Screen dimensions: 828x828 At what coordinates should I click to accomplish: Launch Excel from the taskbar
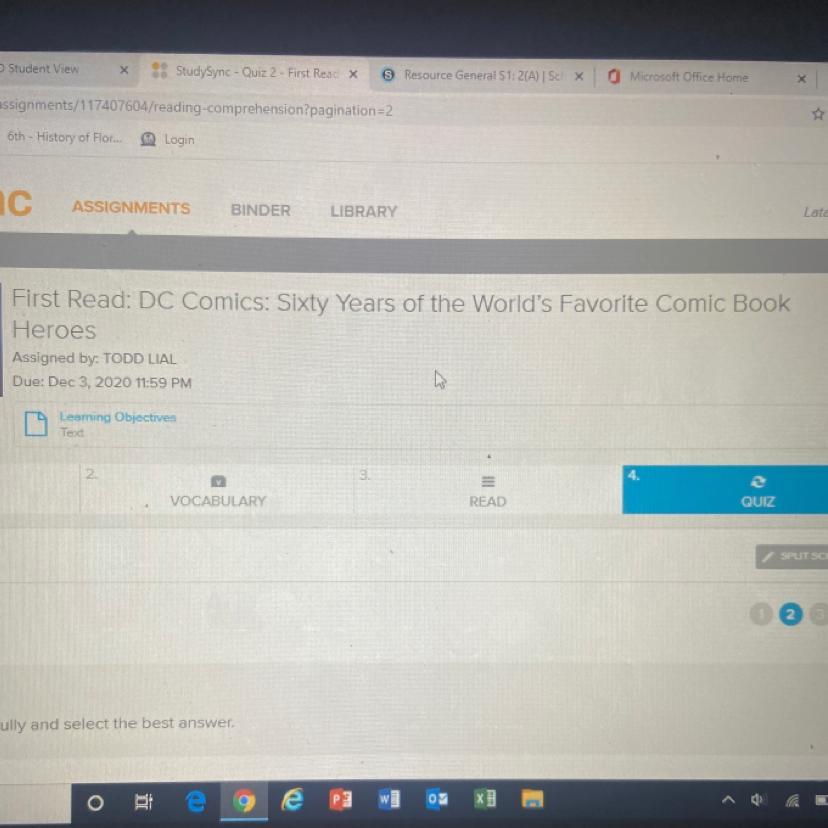coord(484,798)
